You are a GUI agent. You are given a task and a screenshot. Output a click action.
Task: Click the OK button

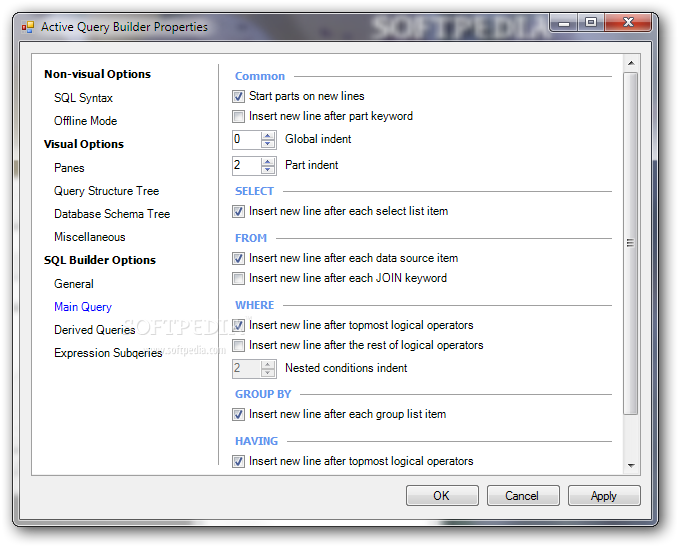tap(442, 495)
